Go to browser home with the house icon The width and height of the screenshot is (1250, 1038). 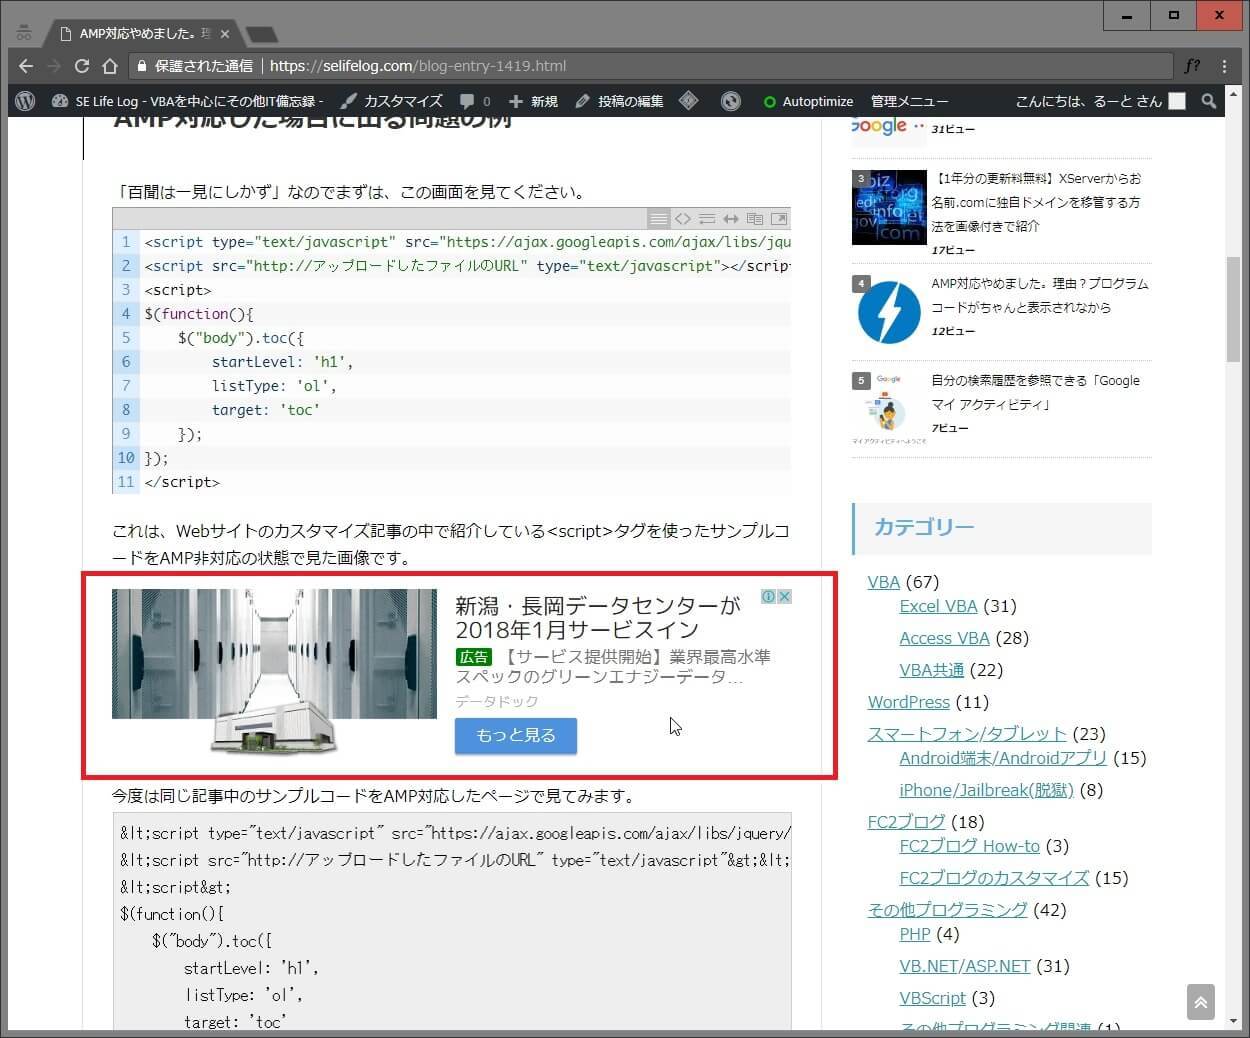tap(110, 66)
